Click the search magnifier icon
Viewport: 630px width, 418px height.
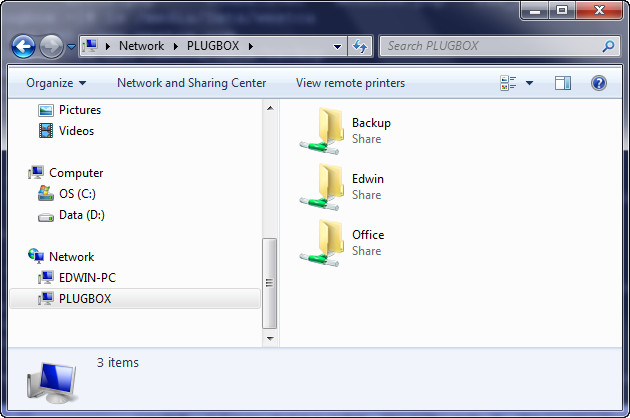tap(607, 46)
